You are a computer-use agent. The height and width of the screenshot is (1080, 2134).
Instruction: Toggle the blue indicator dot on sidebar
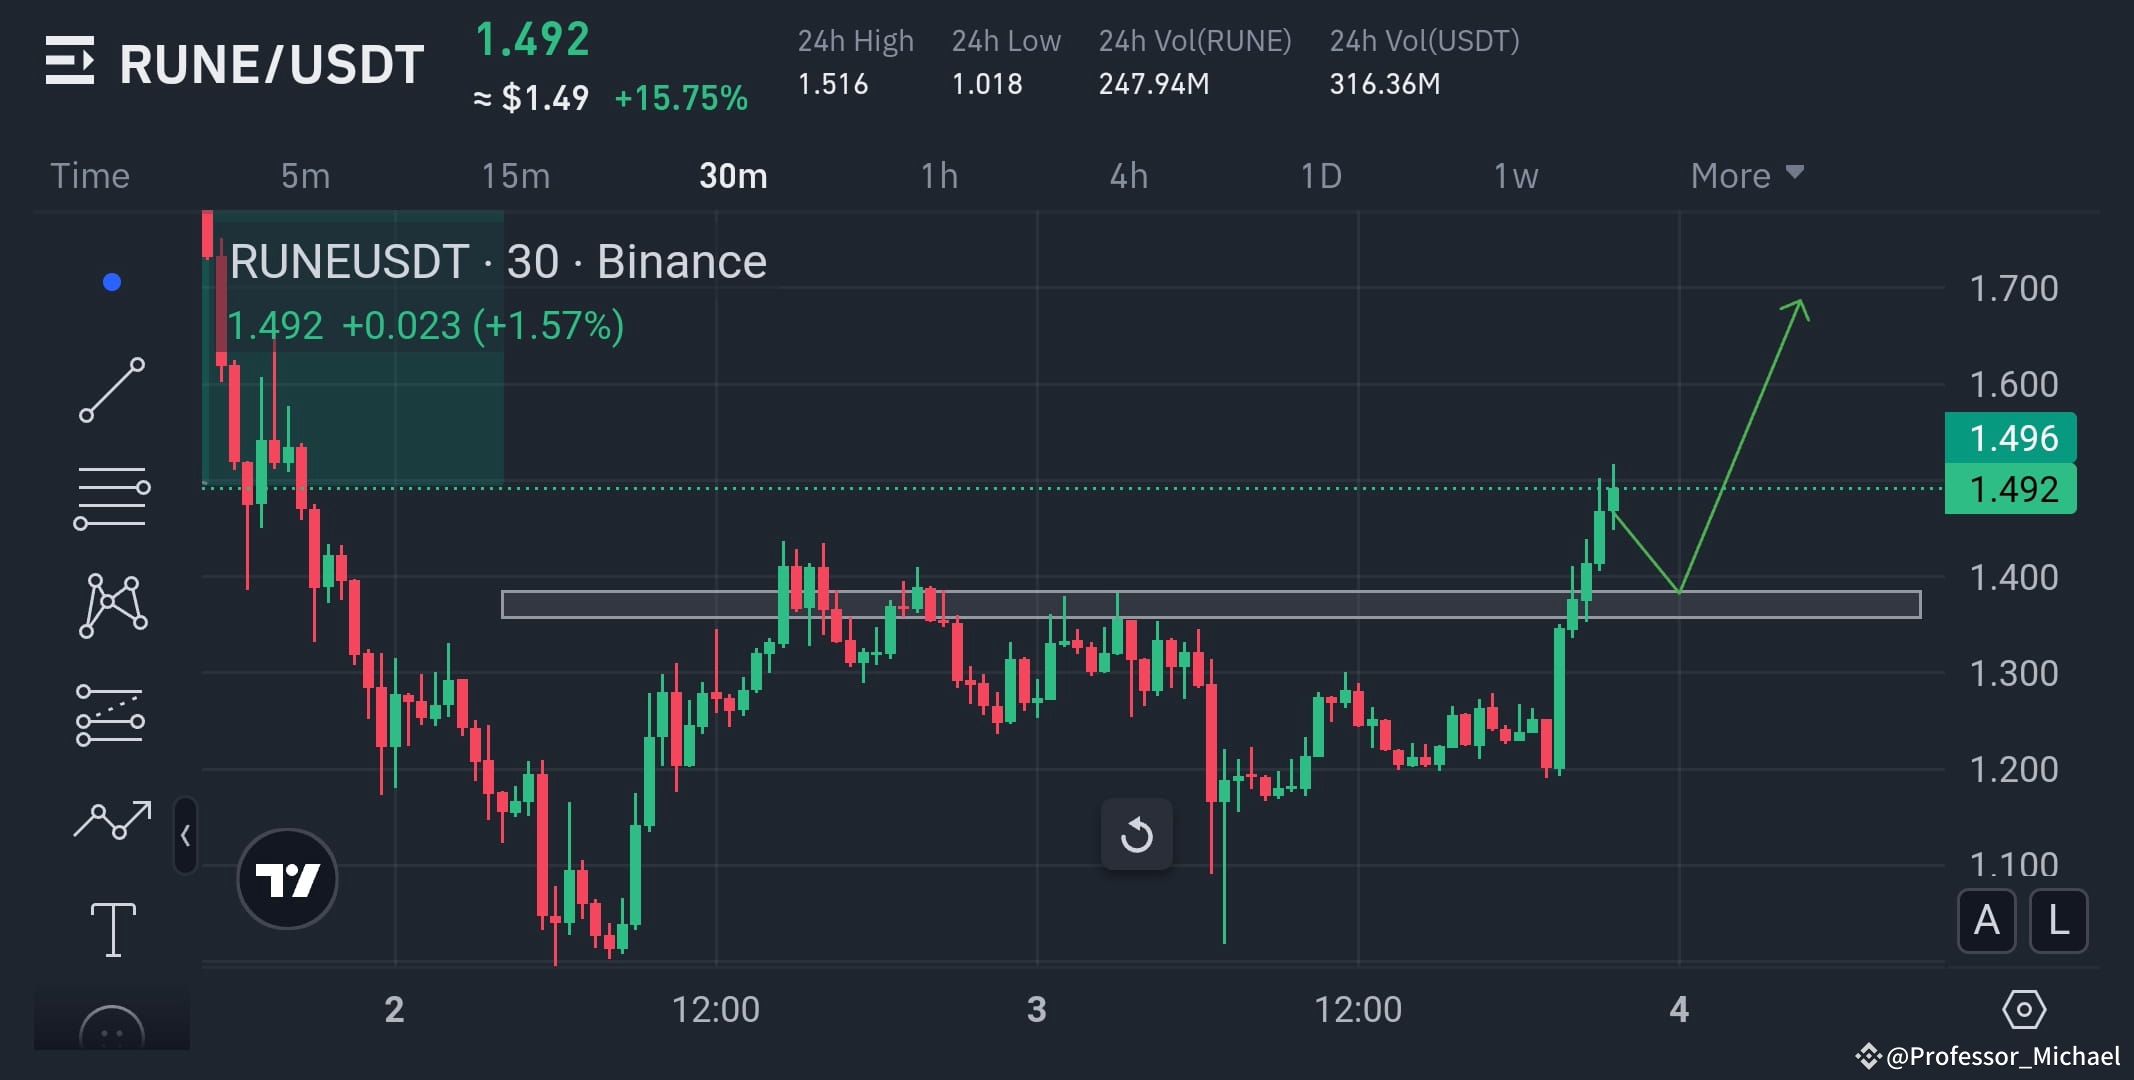tap(112, 282)
